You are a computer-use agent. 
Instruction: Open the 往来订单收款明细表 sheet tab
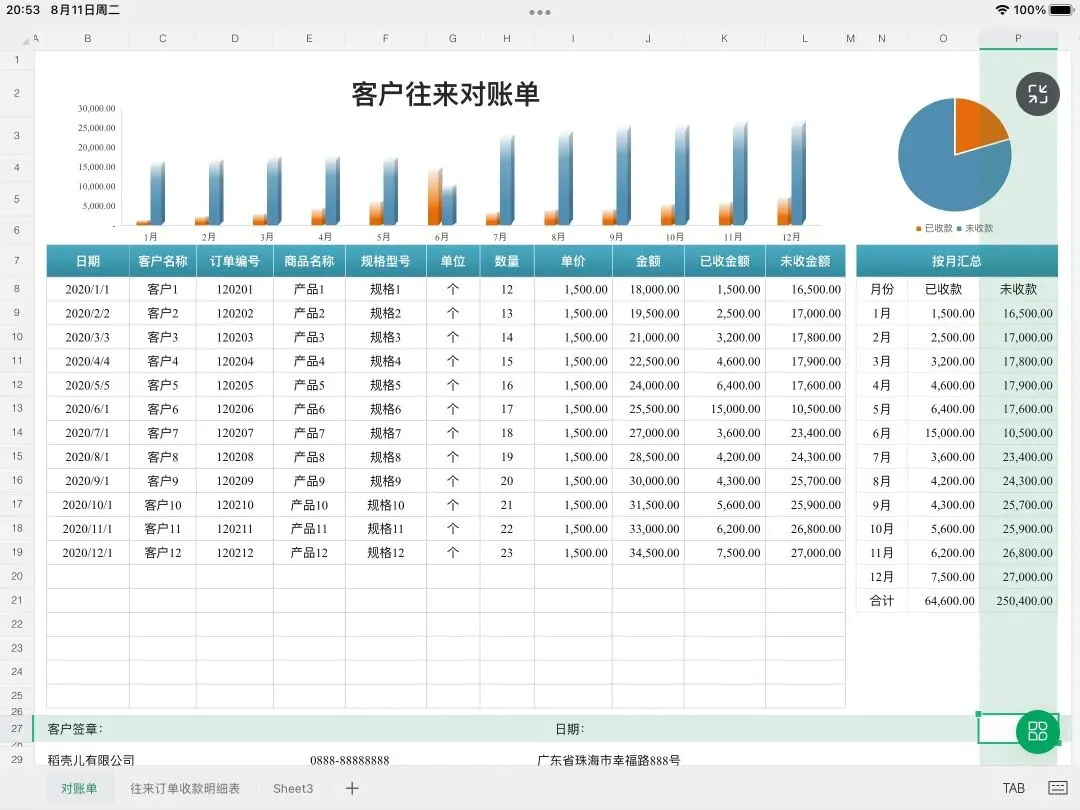[x=185, y=789]
